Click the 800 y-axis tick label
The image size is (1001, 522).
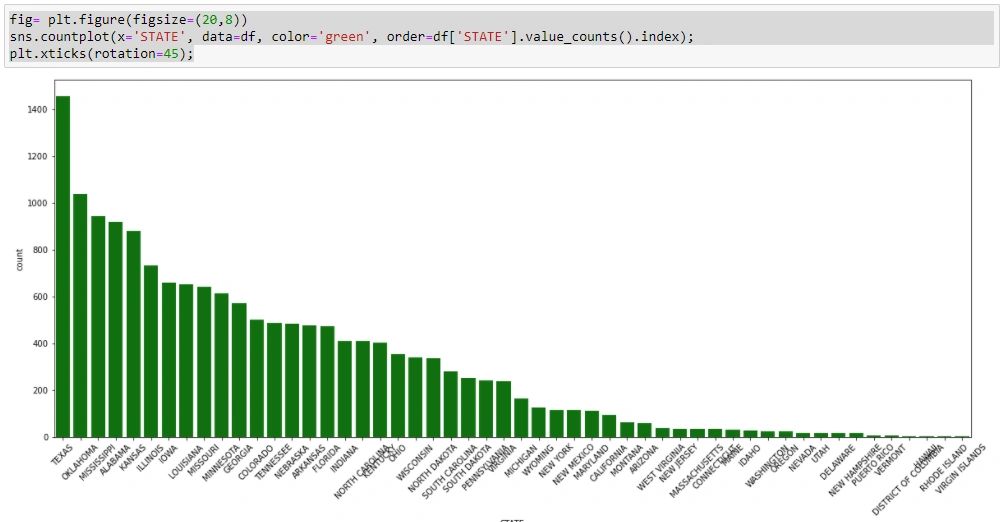click(40, 250)
